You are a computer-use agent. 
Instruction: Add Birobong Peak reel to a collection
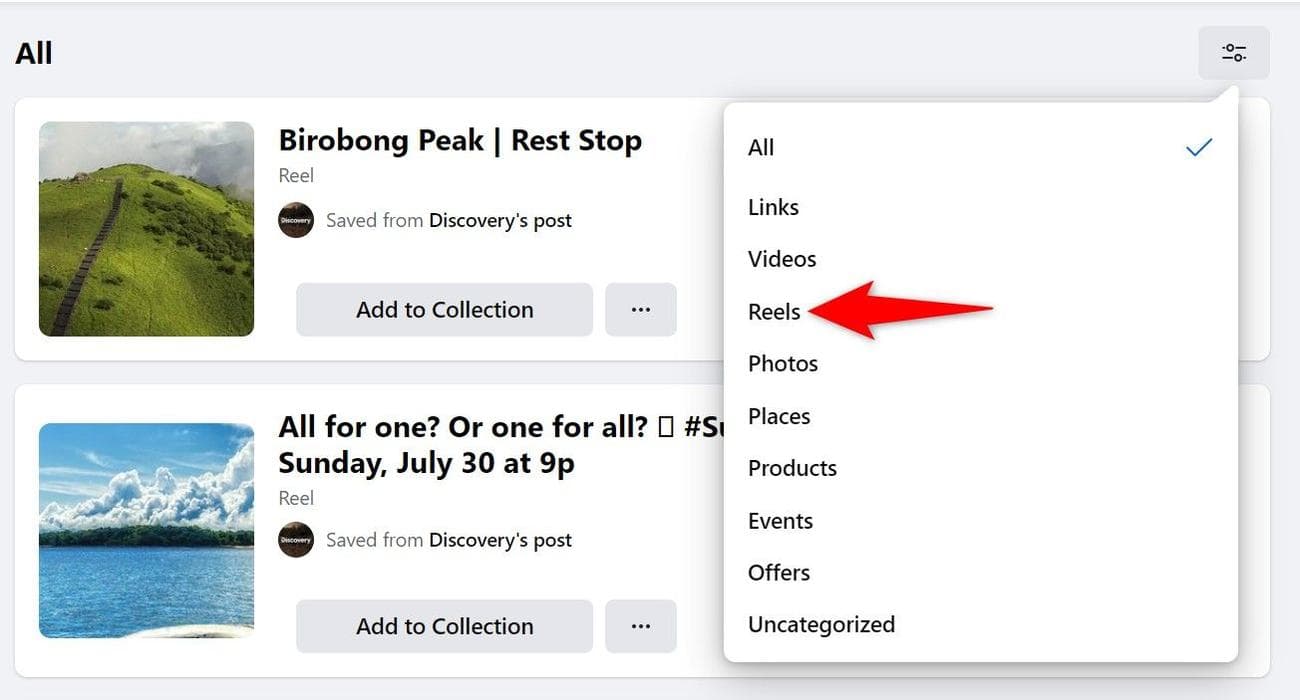(x=444, y=310)
